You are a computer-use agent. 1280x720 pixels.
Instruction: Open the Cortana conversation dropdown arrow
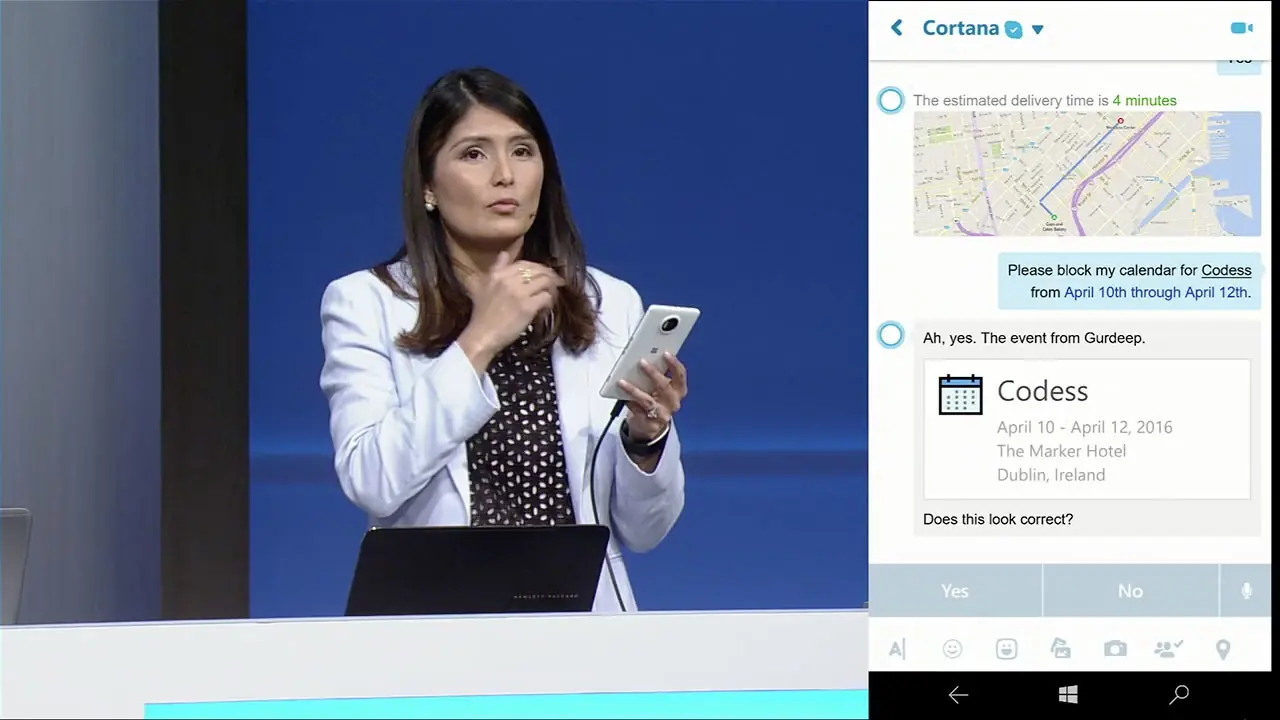click(1037, 30)
